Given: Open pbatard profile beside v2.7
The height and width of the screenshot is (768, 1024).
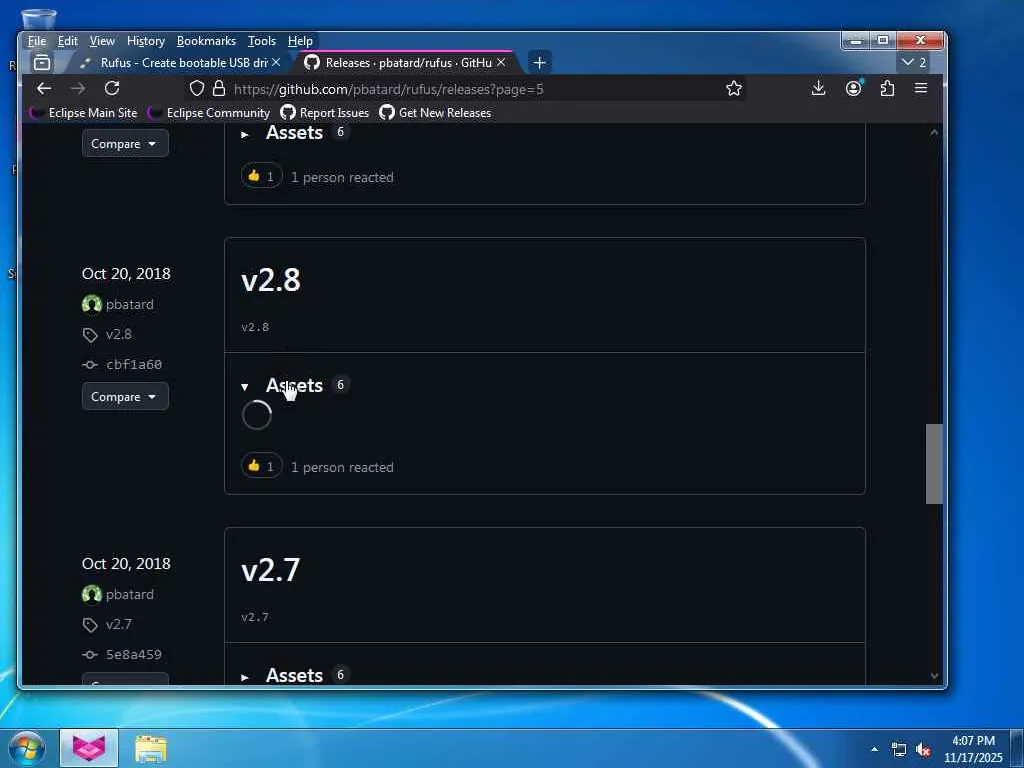Looking at the screenshot, I should 129,594.
